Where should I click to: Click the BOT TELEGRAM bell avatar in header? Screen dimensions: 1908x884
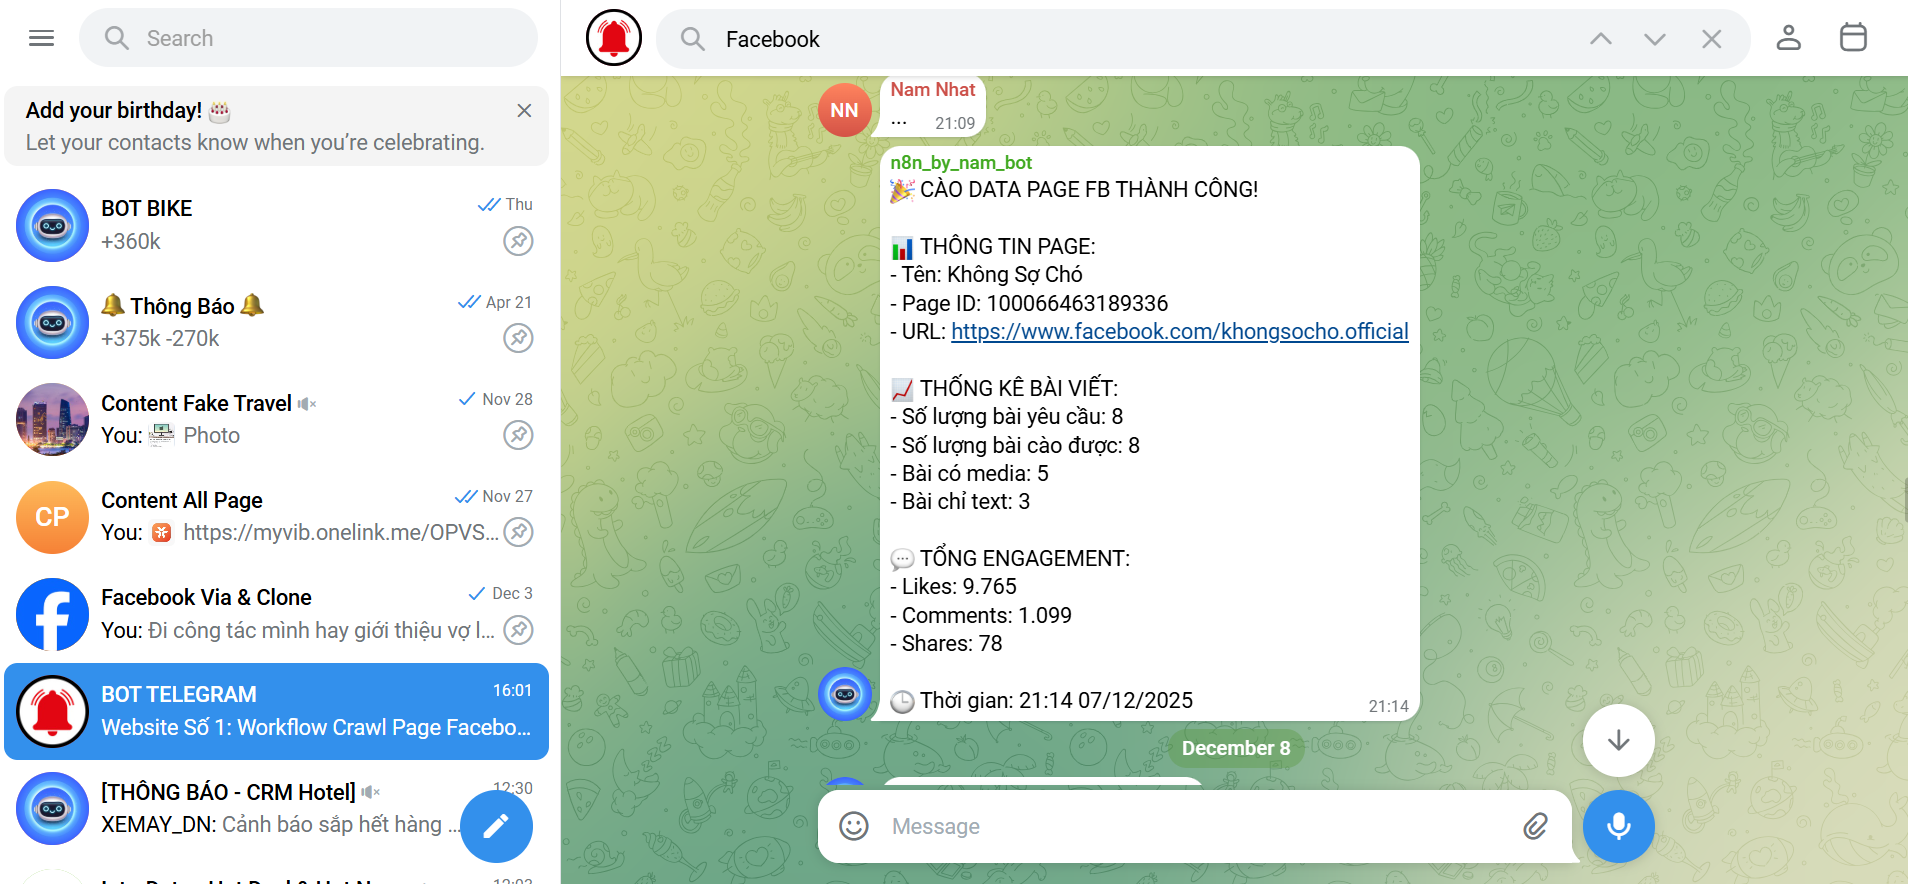click(x=614, y=38)
